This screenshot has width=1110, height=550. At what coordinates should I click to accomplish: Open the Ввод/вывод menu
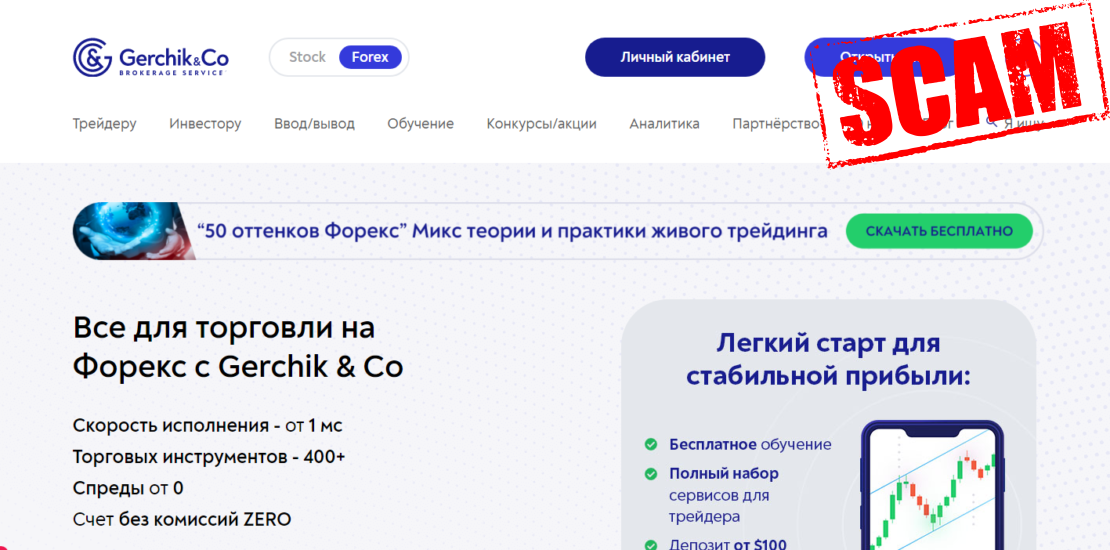coord(314,124)
